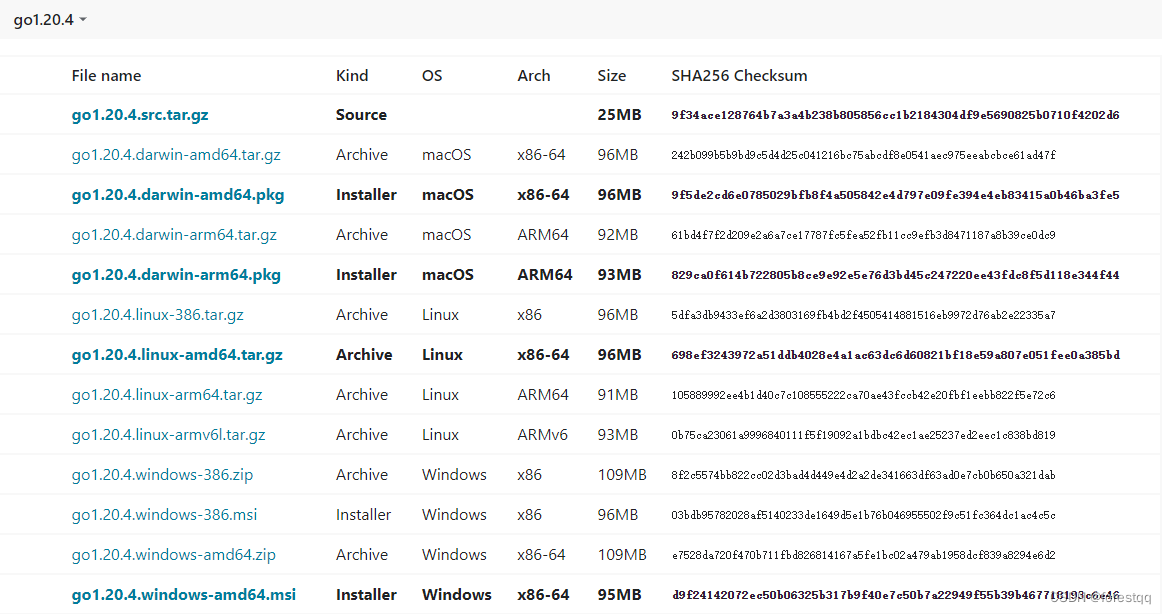1166x614 pixels.
Task: Download the go1.20.4.linux-amd64.tar.gz archive
Action: pyautogui.click(x=177, y=354)
